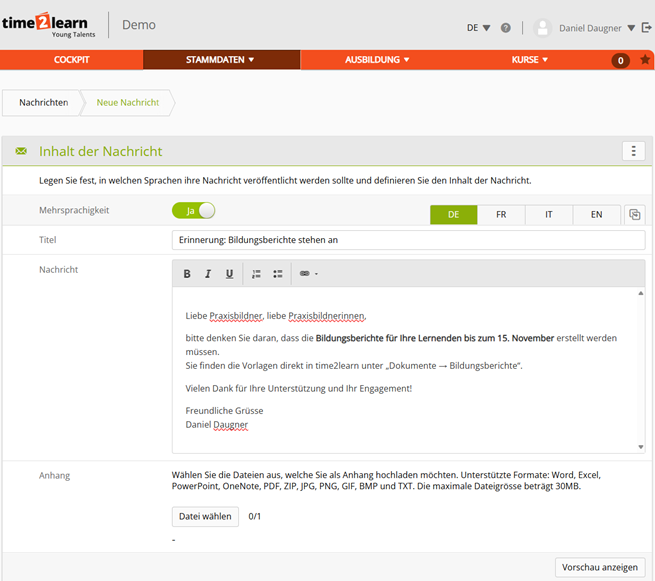Switch to the FR language tab

[x=501, y=215]
